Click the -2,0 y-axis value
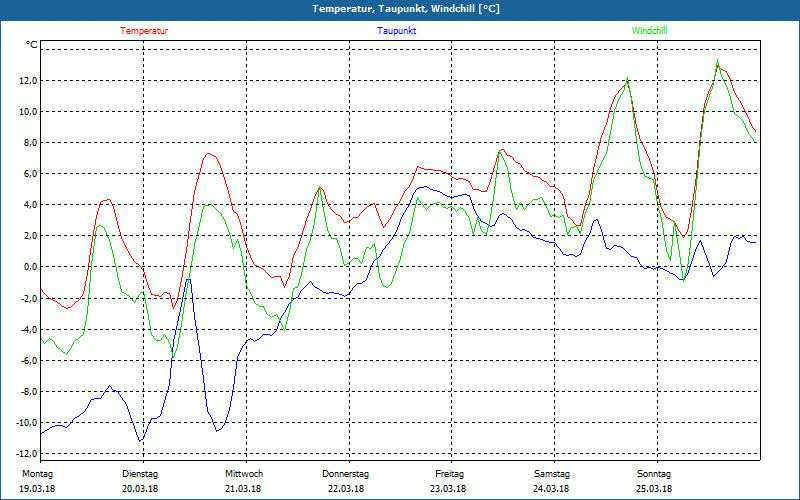The width and height of the screenshot is (800, 500). click(27, 298)
